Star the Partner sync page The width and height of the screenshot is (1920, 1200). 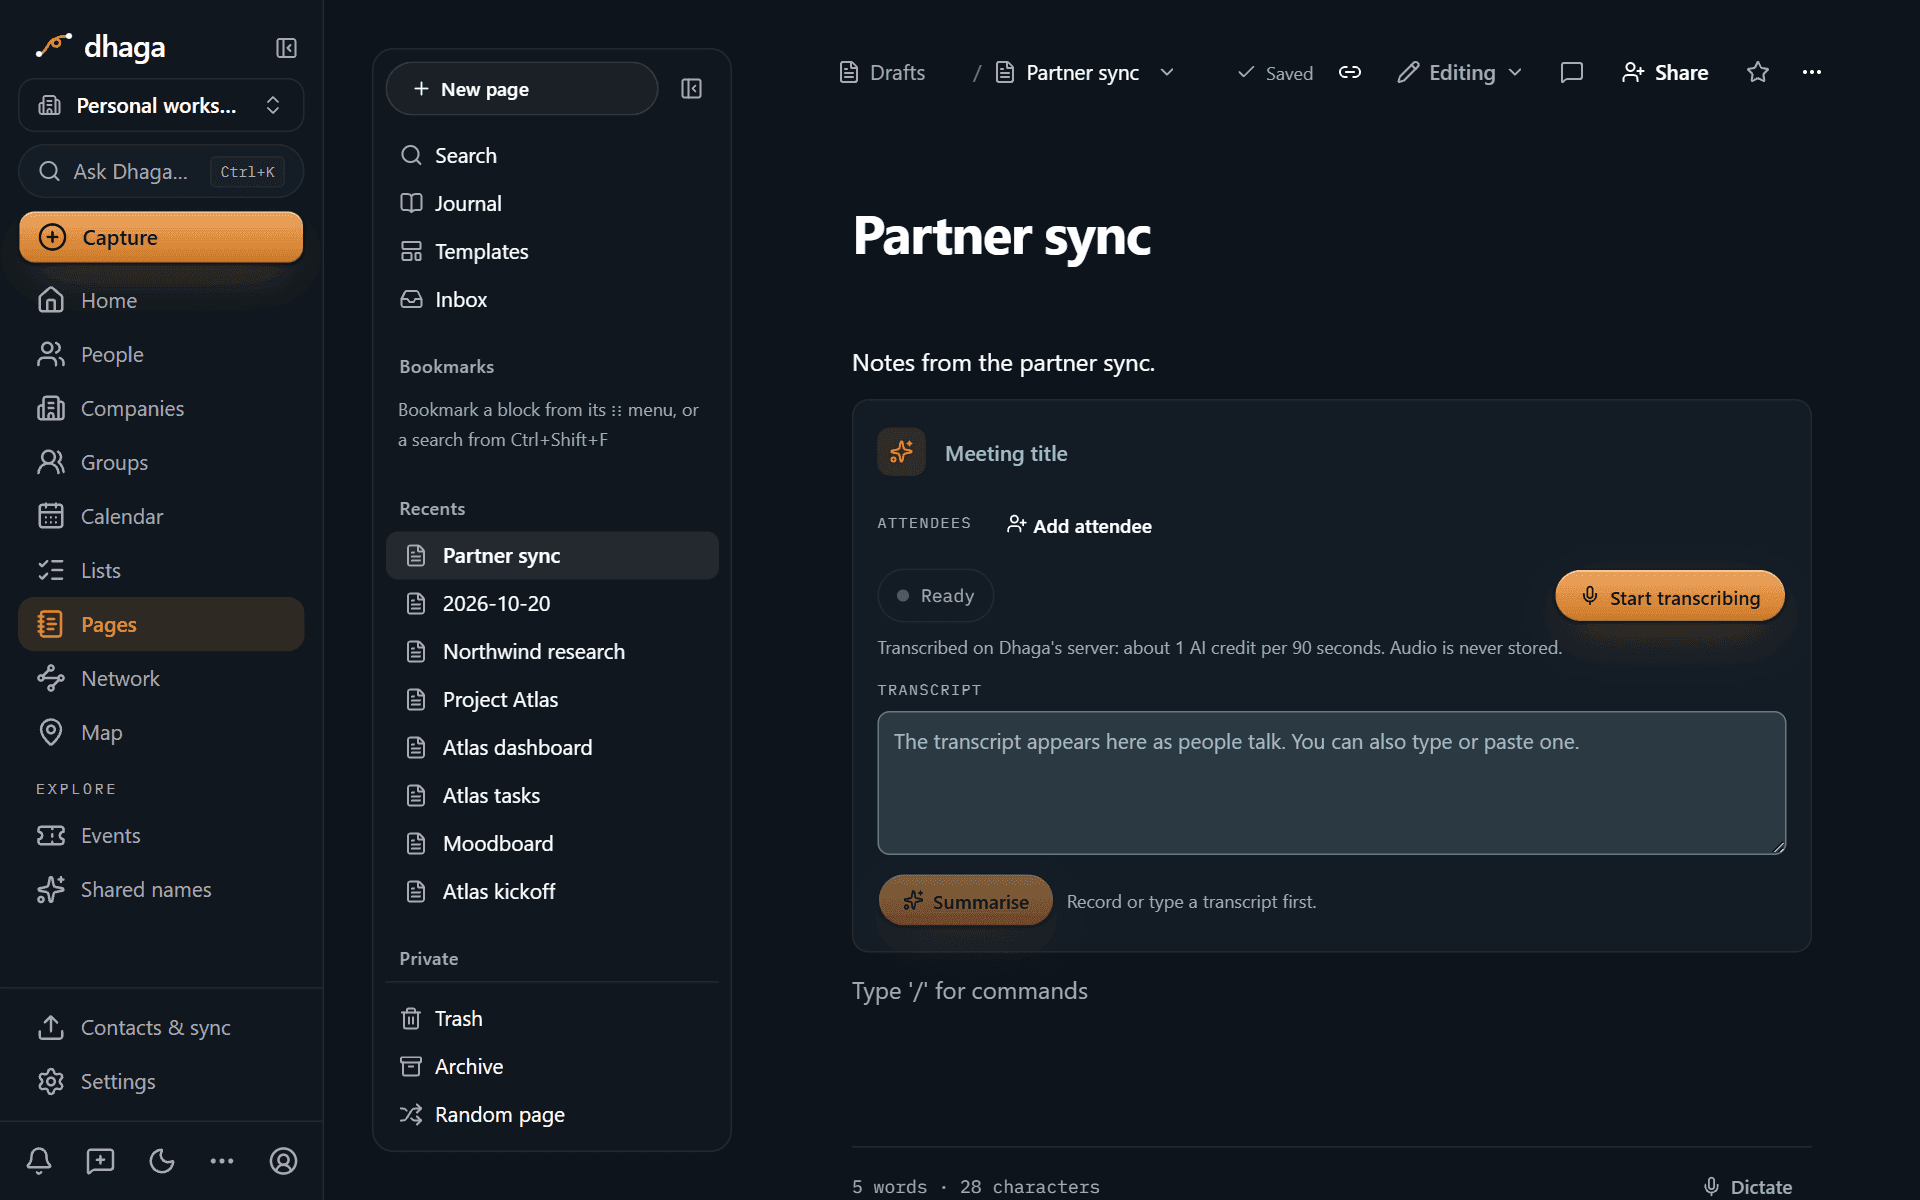click(x=1757, y=72)
